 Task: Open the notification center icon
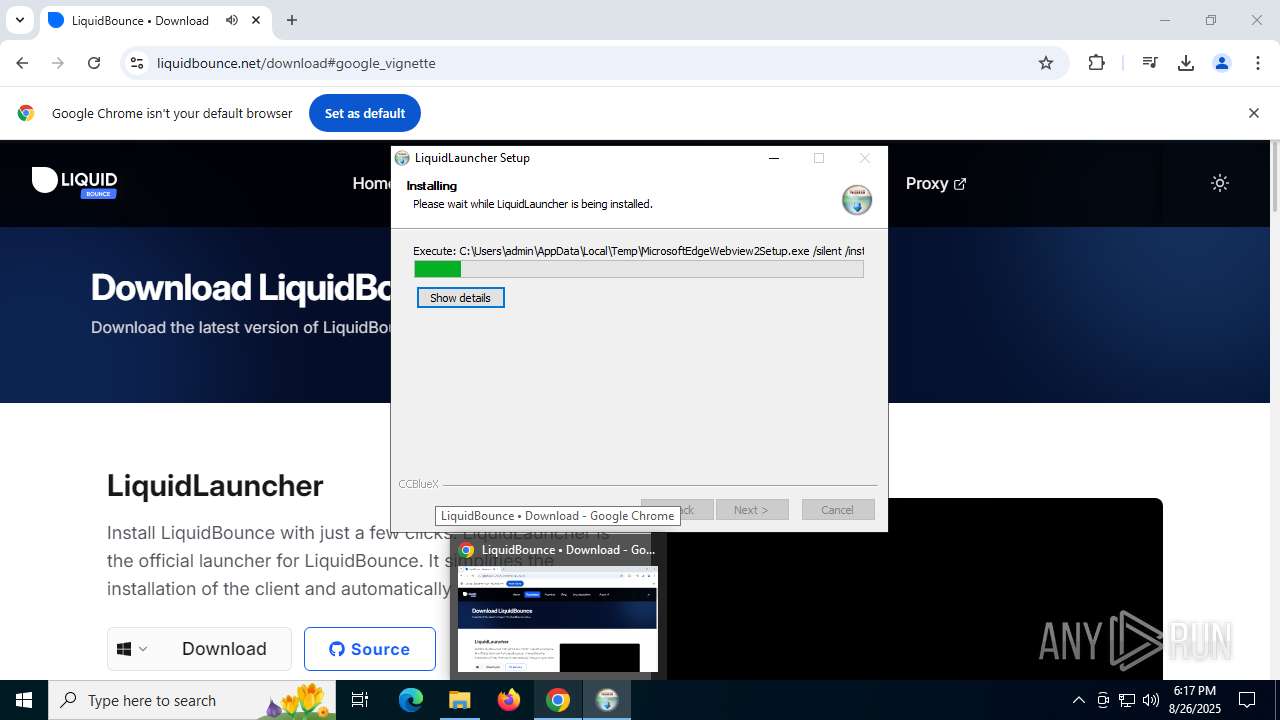(1247, 700)
